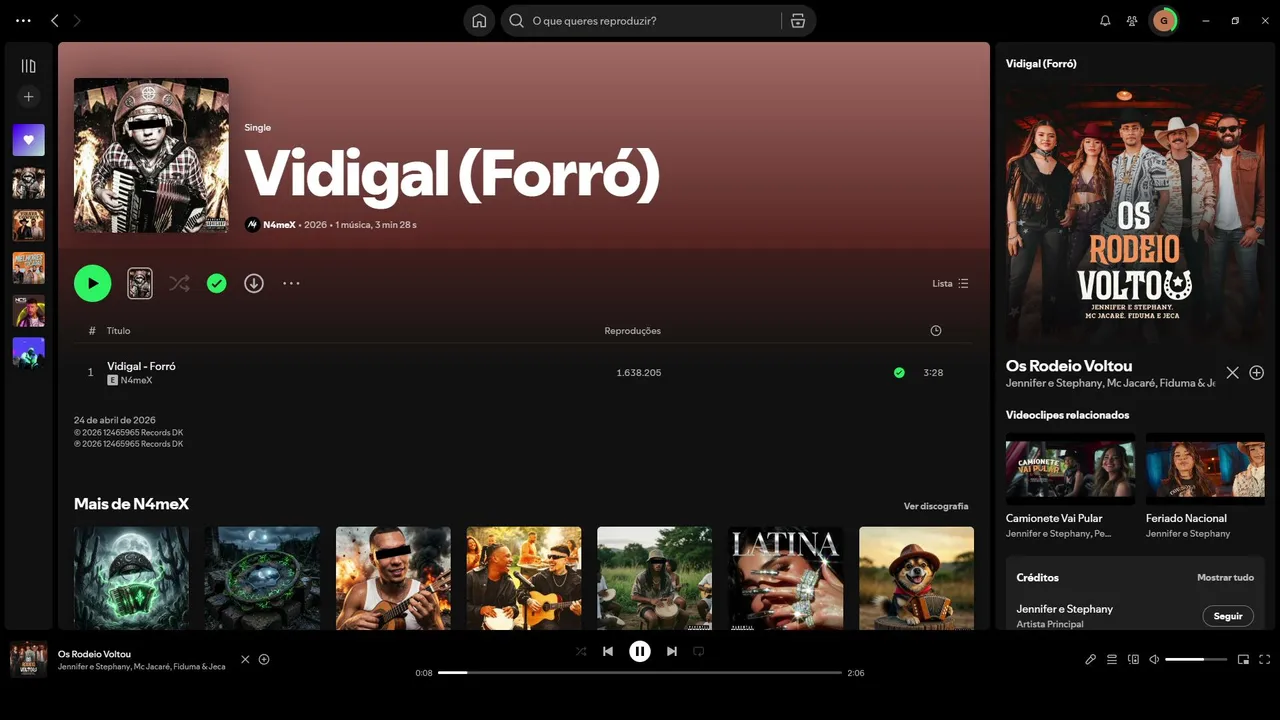Screen dimensions: 1280x720
Task: Open the dog with accordion album cover
Action: click(916, 578)
